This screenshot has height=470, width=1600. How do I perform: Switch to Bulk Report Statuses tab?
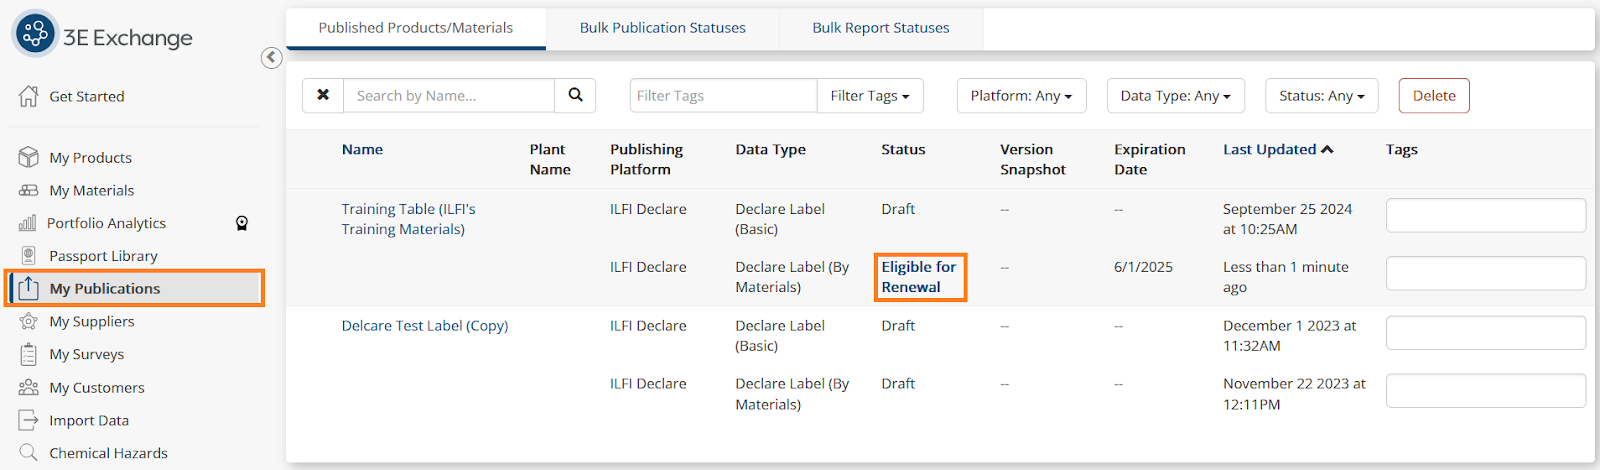pyautogui.click(x=881, y=28)
